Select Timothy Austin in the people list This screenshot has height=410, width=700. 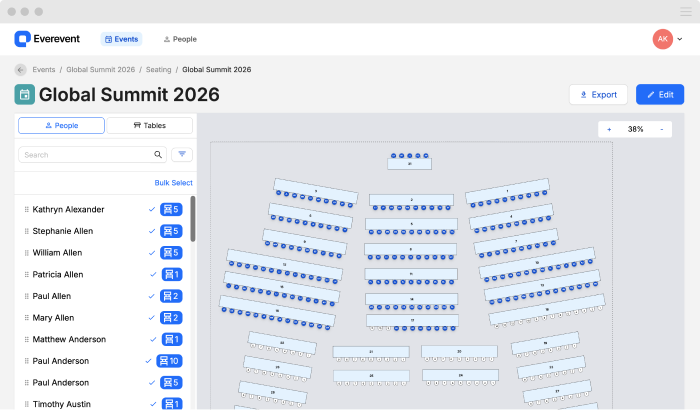(62, 404)
